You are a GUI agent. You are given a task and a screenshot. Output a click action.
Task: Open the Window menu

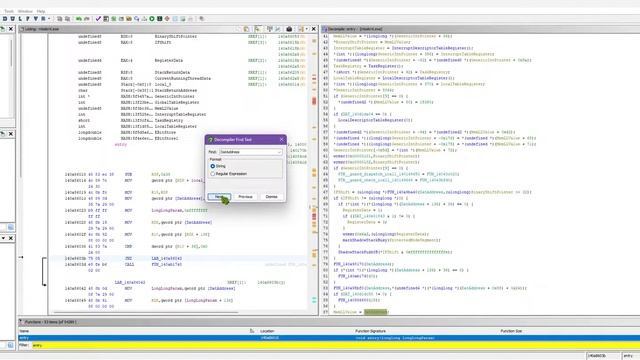(x=25, y=11)
